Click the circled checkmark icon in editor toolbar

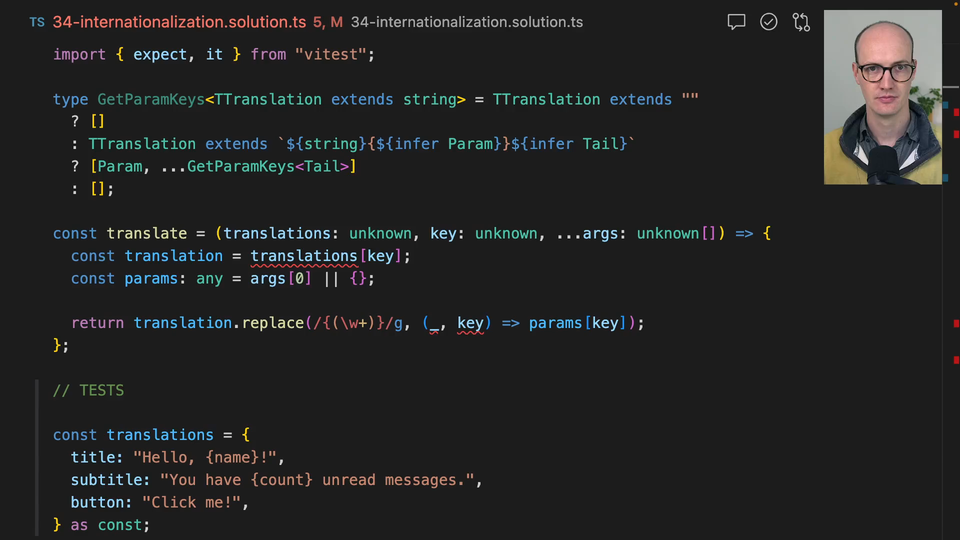pos(769,22)
